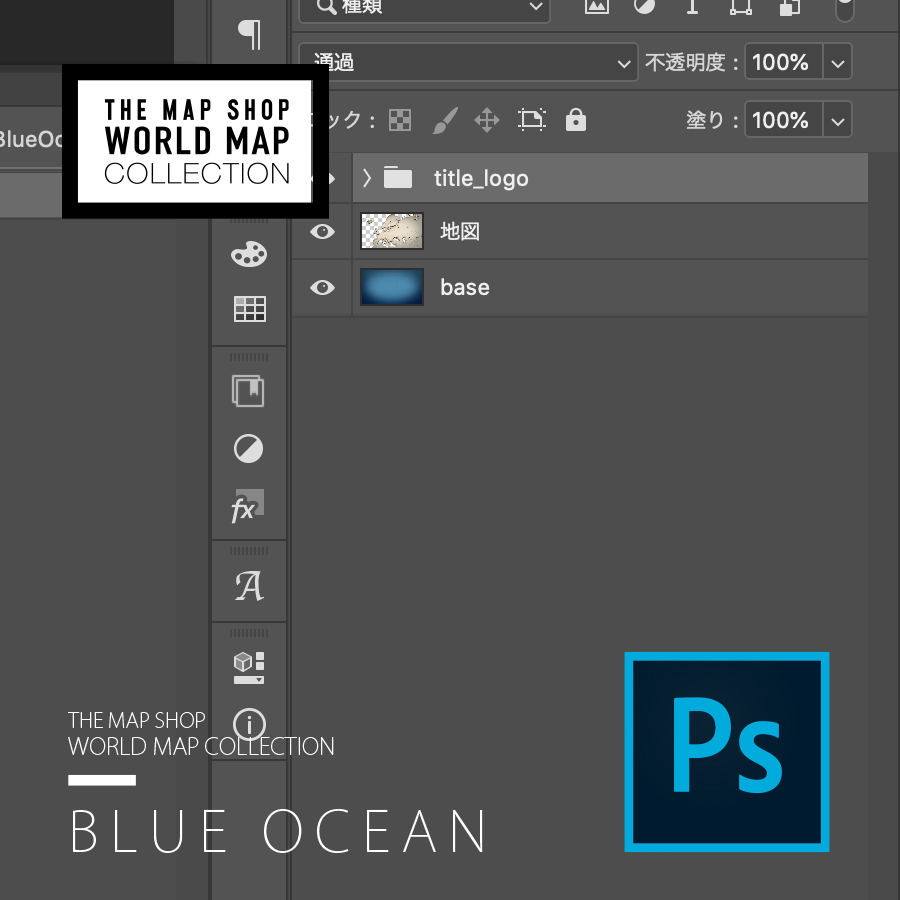900x900 pixels.
Task: Select the 地図 layer name
Action: point(460,231)
